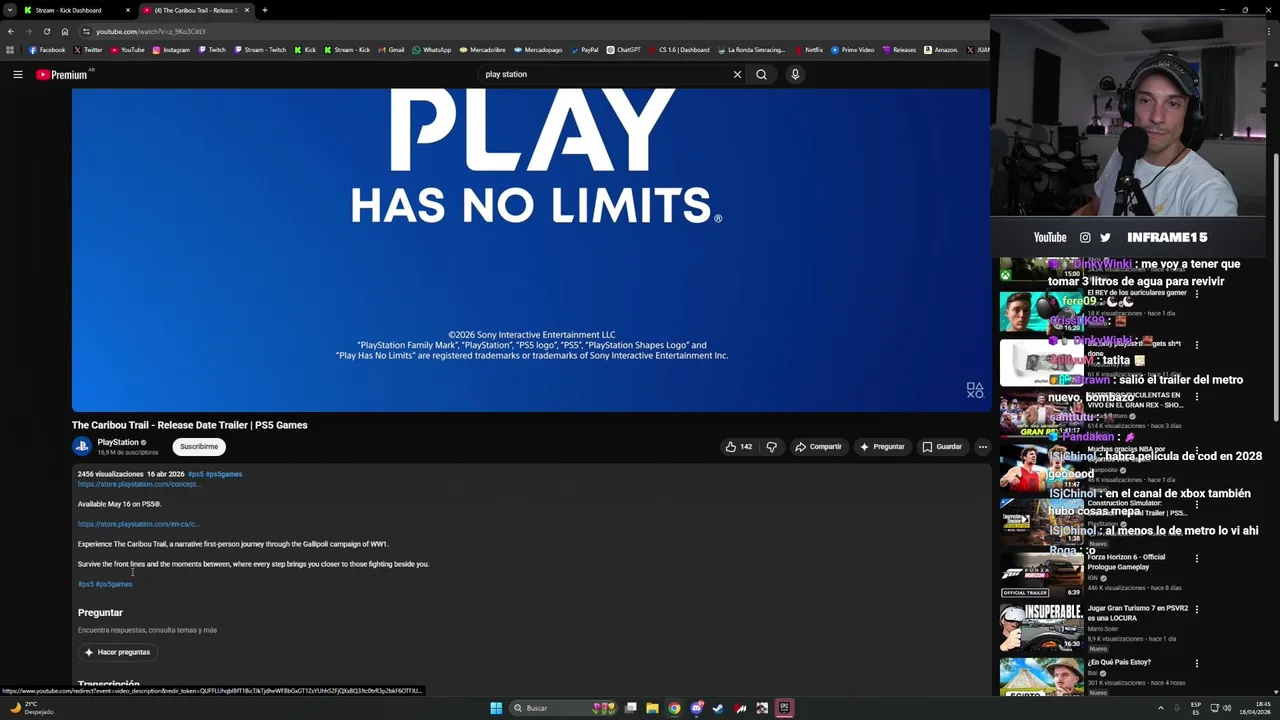This screenshot has width=1280, height=720.
Task: Close the Caribou Trail tab
Action: (247, 10)
